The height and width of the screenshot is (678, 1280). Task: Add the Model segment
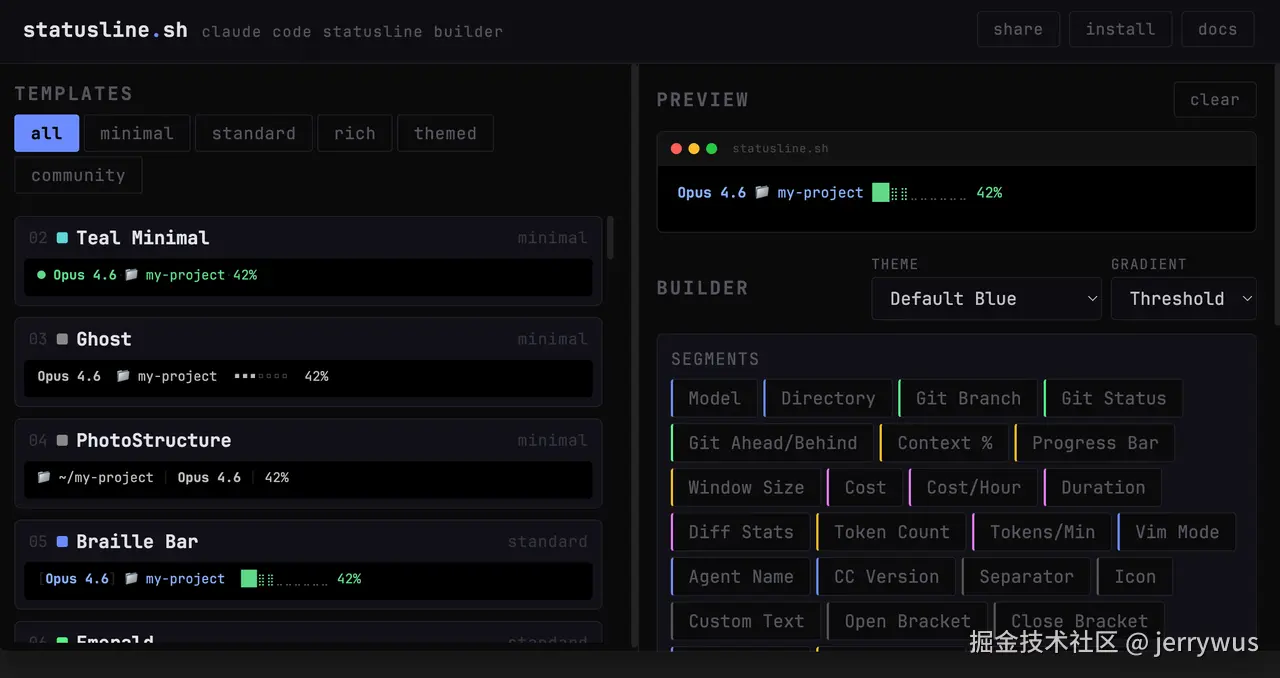pyautogui.click(x=715, y=398)
